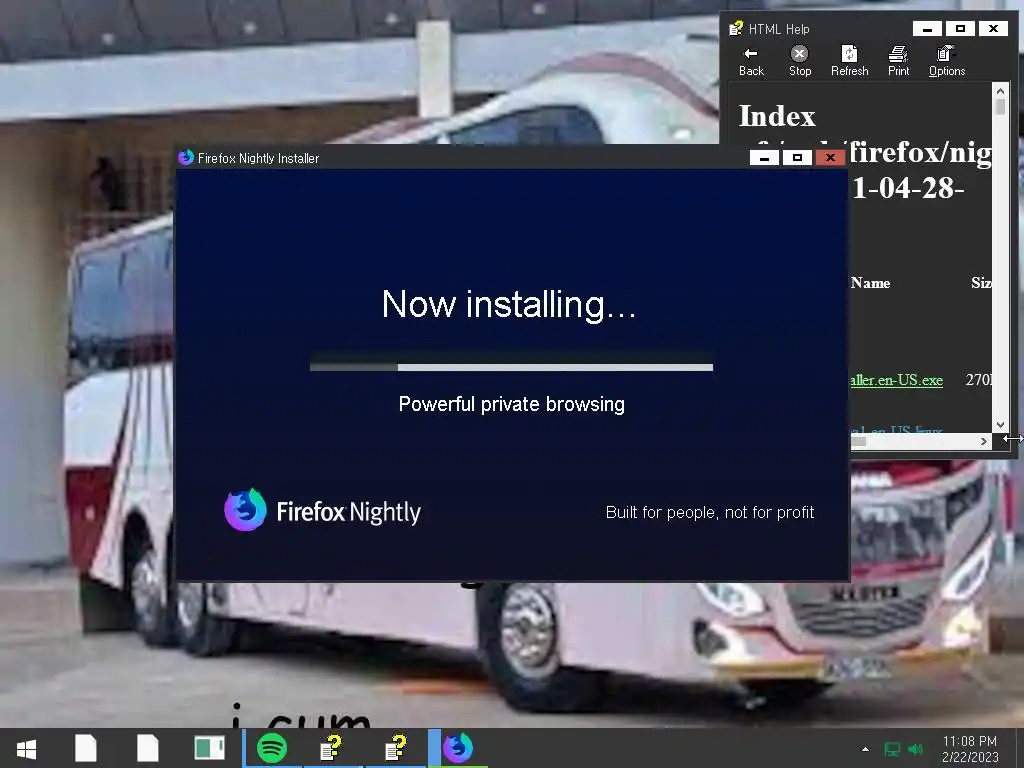Open the second blank document taskbar icon
The width and height of the screenshot is (1024, 768).
click(148, 748)
